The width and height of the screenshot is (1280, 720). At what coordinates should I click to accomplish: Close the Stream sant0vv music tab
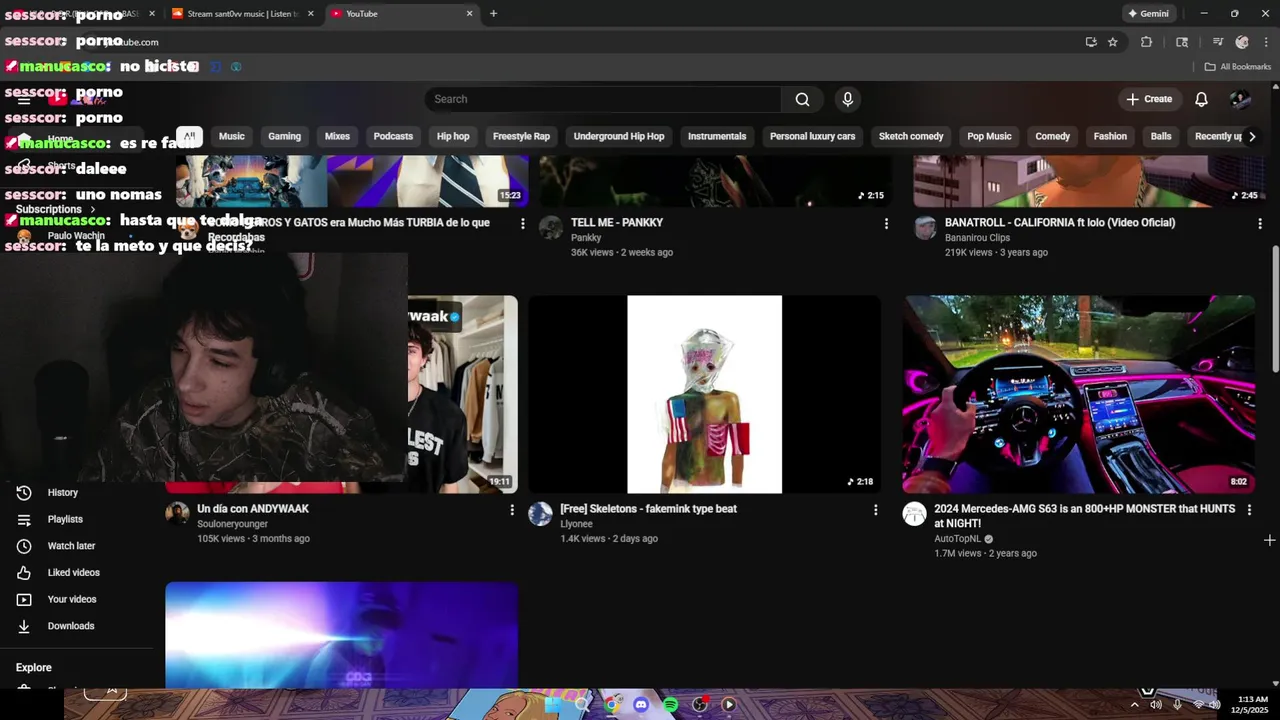pos(310,14)
